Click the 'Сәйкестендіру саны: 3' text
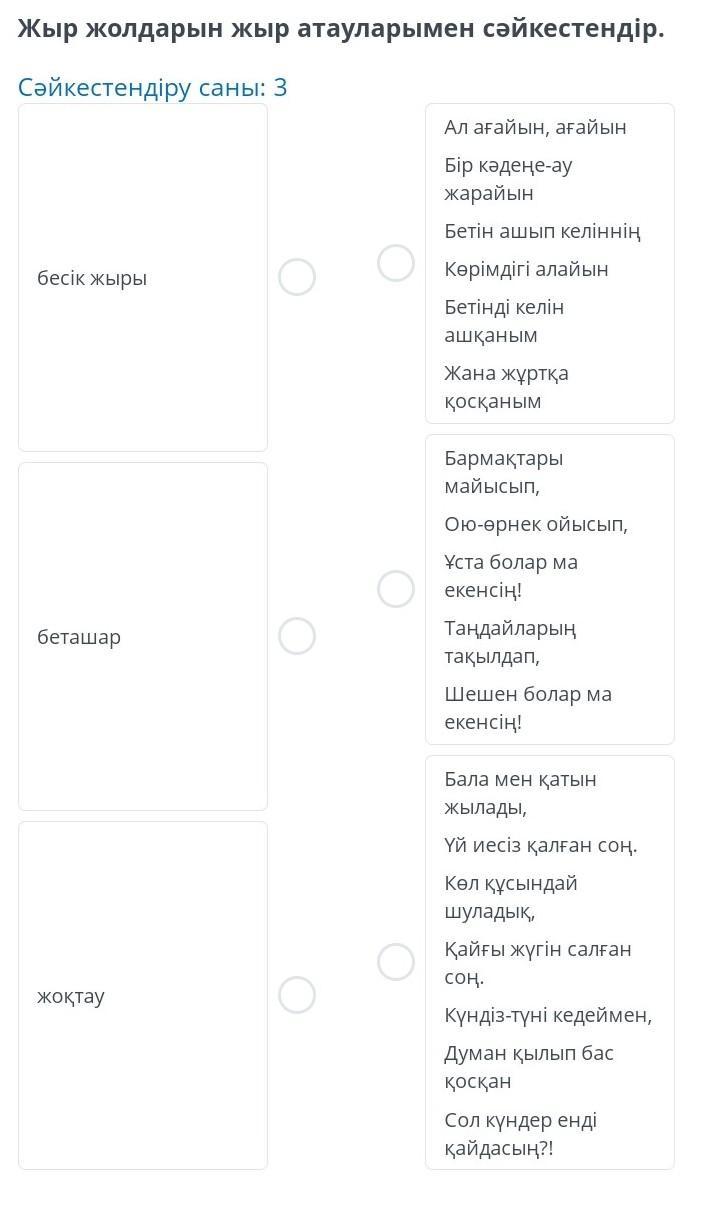706x1213 pixels. 153,88
